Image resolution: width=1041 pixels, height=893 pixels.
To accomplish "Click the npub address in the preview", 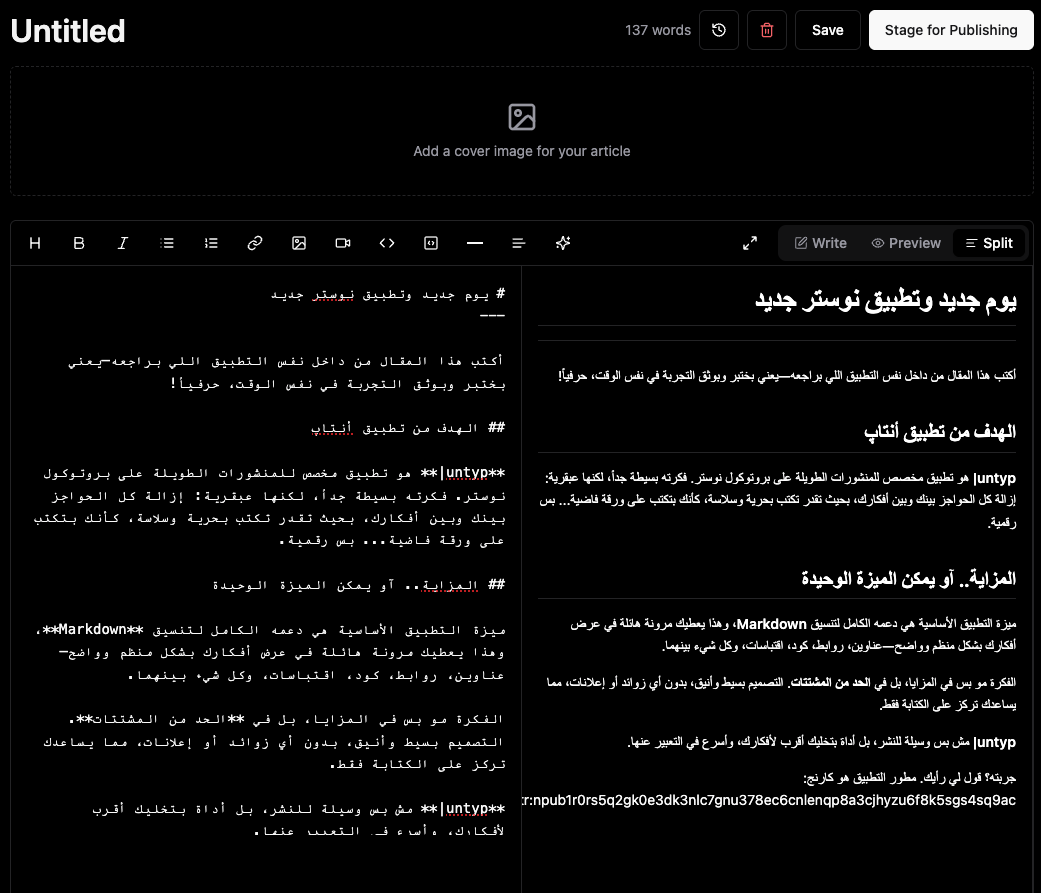I will [769, 800].
